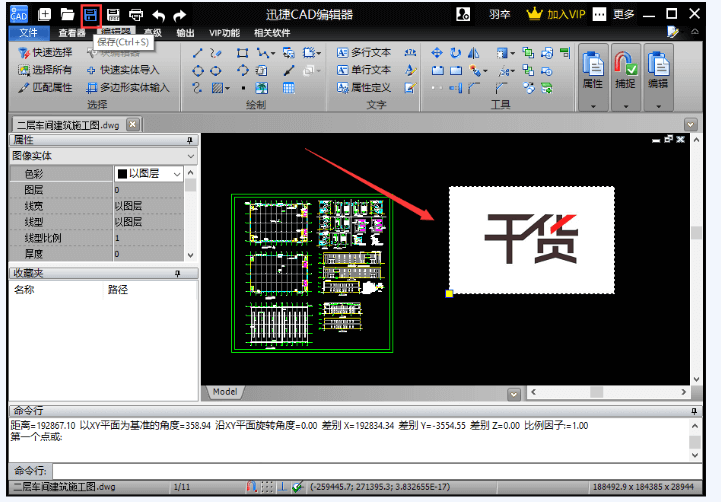
Task: Switch to the VIP功能 tab
Action: pyautogui.click(x=224, y=33)
